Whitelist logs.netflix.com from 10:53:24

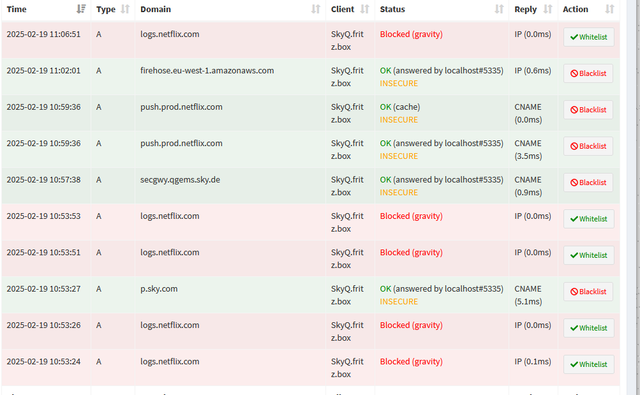pyautogui.click(x=589, y=364)
